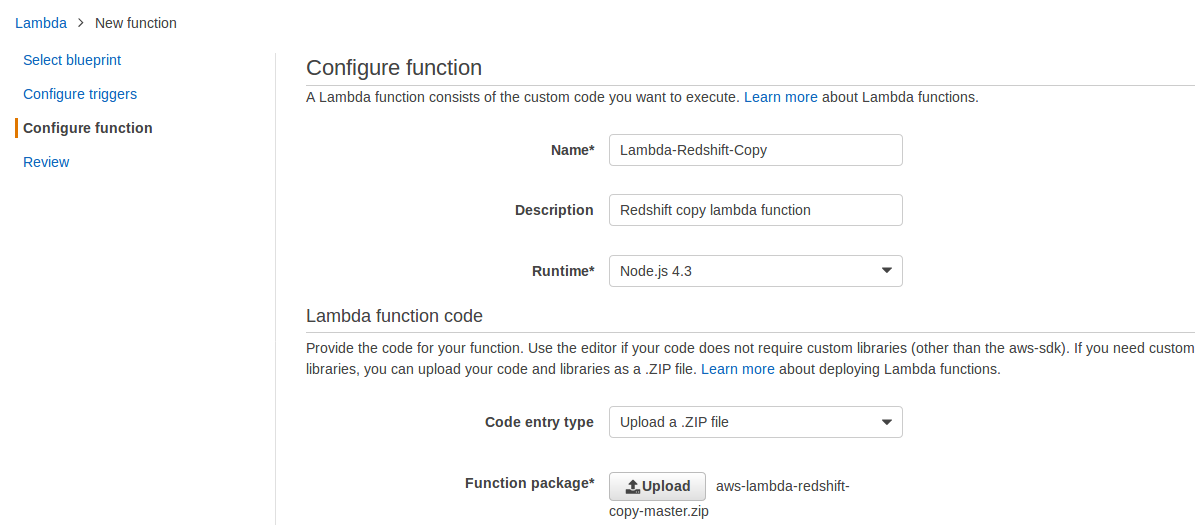Image resolution: width=1195 pixels, height=525 pixels.
Task: Click the Node.js 4.3 runtime selector
Action: pos(740,271)
